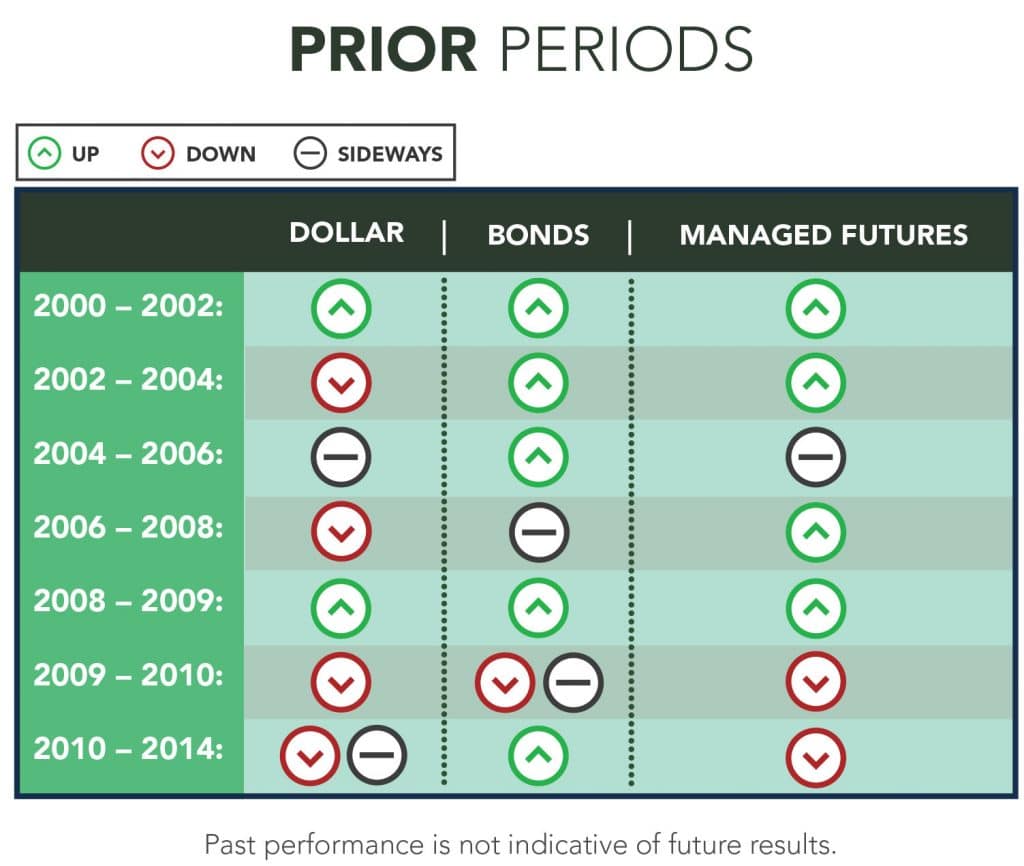Select the BONDS column header
This screenshot has width=1024, height=866.
[x=538, y=235]
